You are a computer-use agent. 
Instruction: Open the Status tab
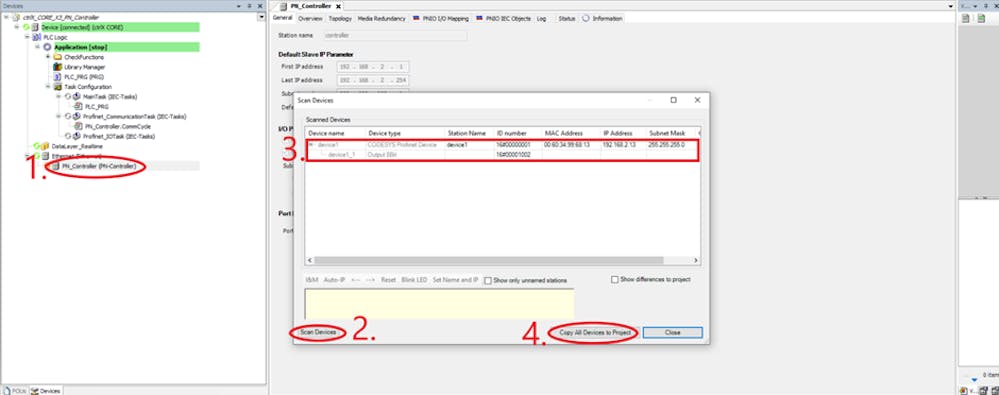[x=566, y=18]
